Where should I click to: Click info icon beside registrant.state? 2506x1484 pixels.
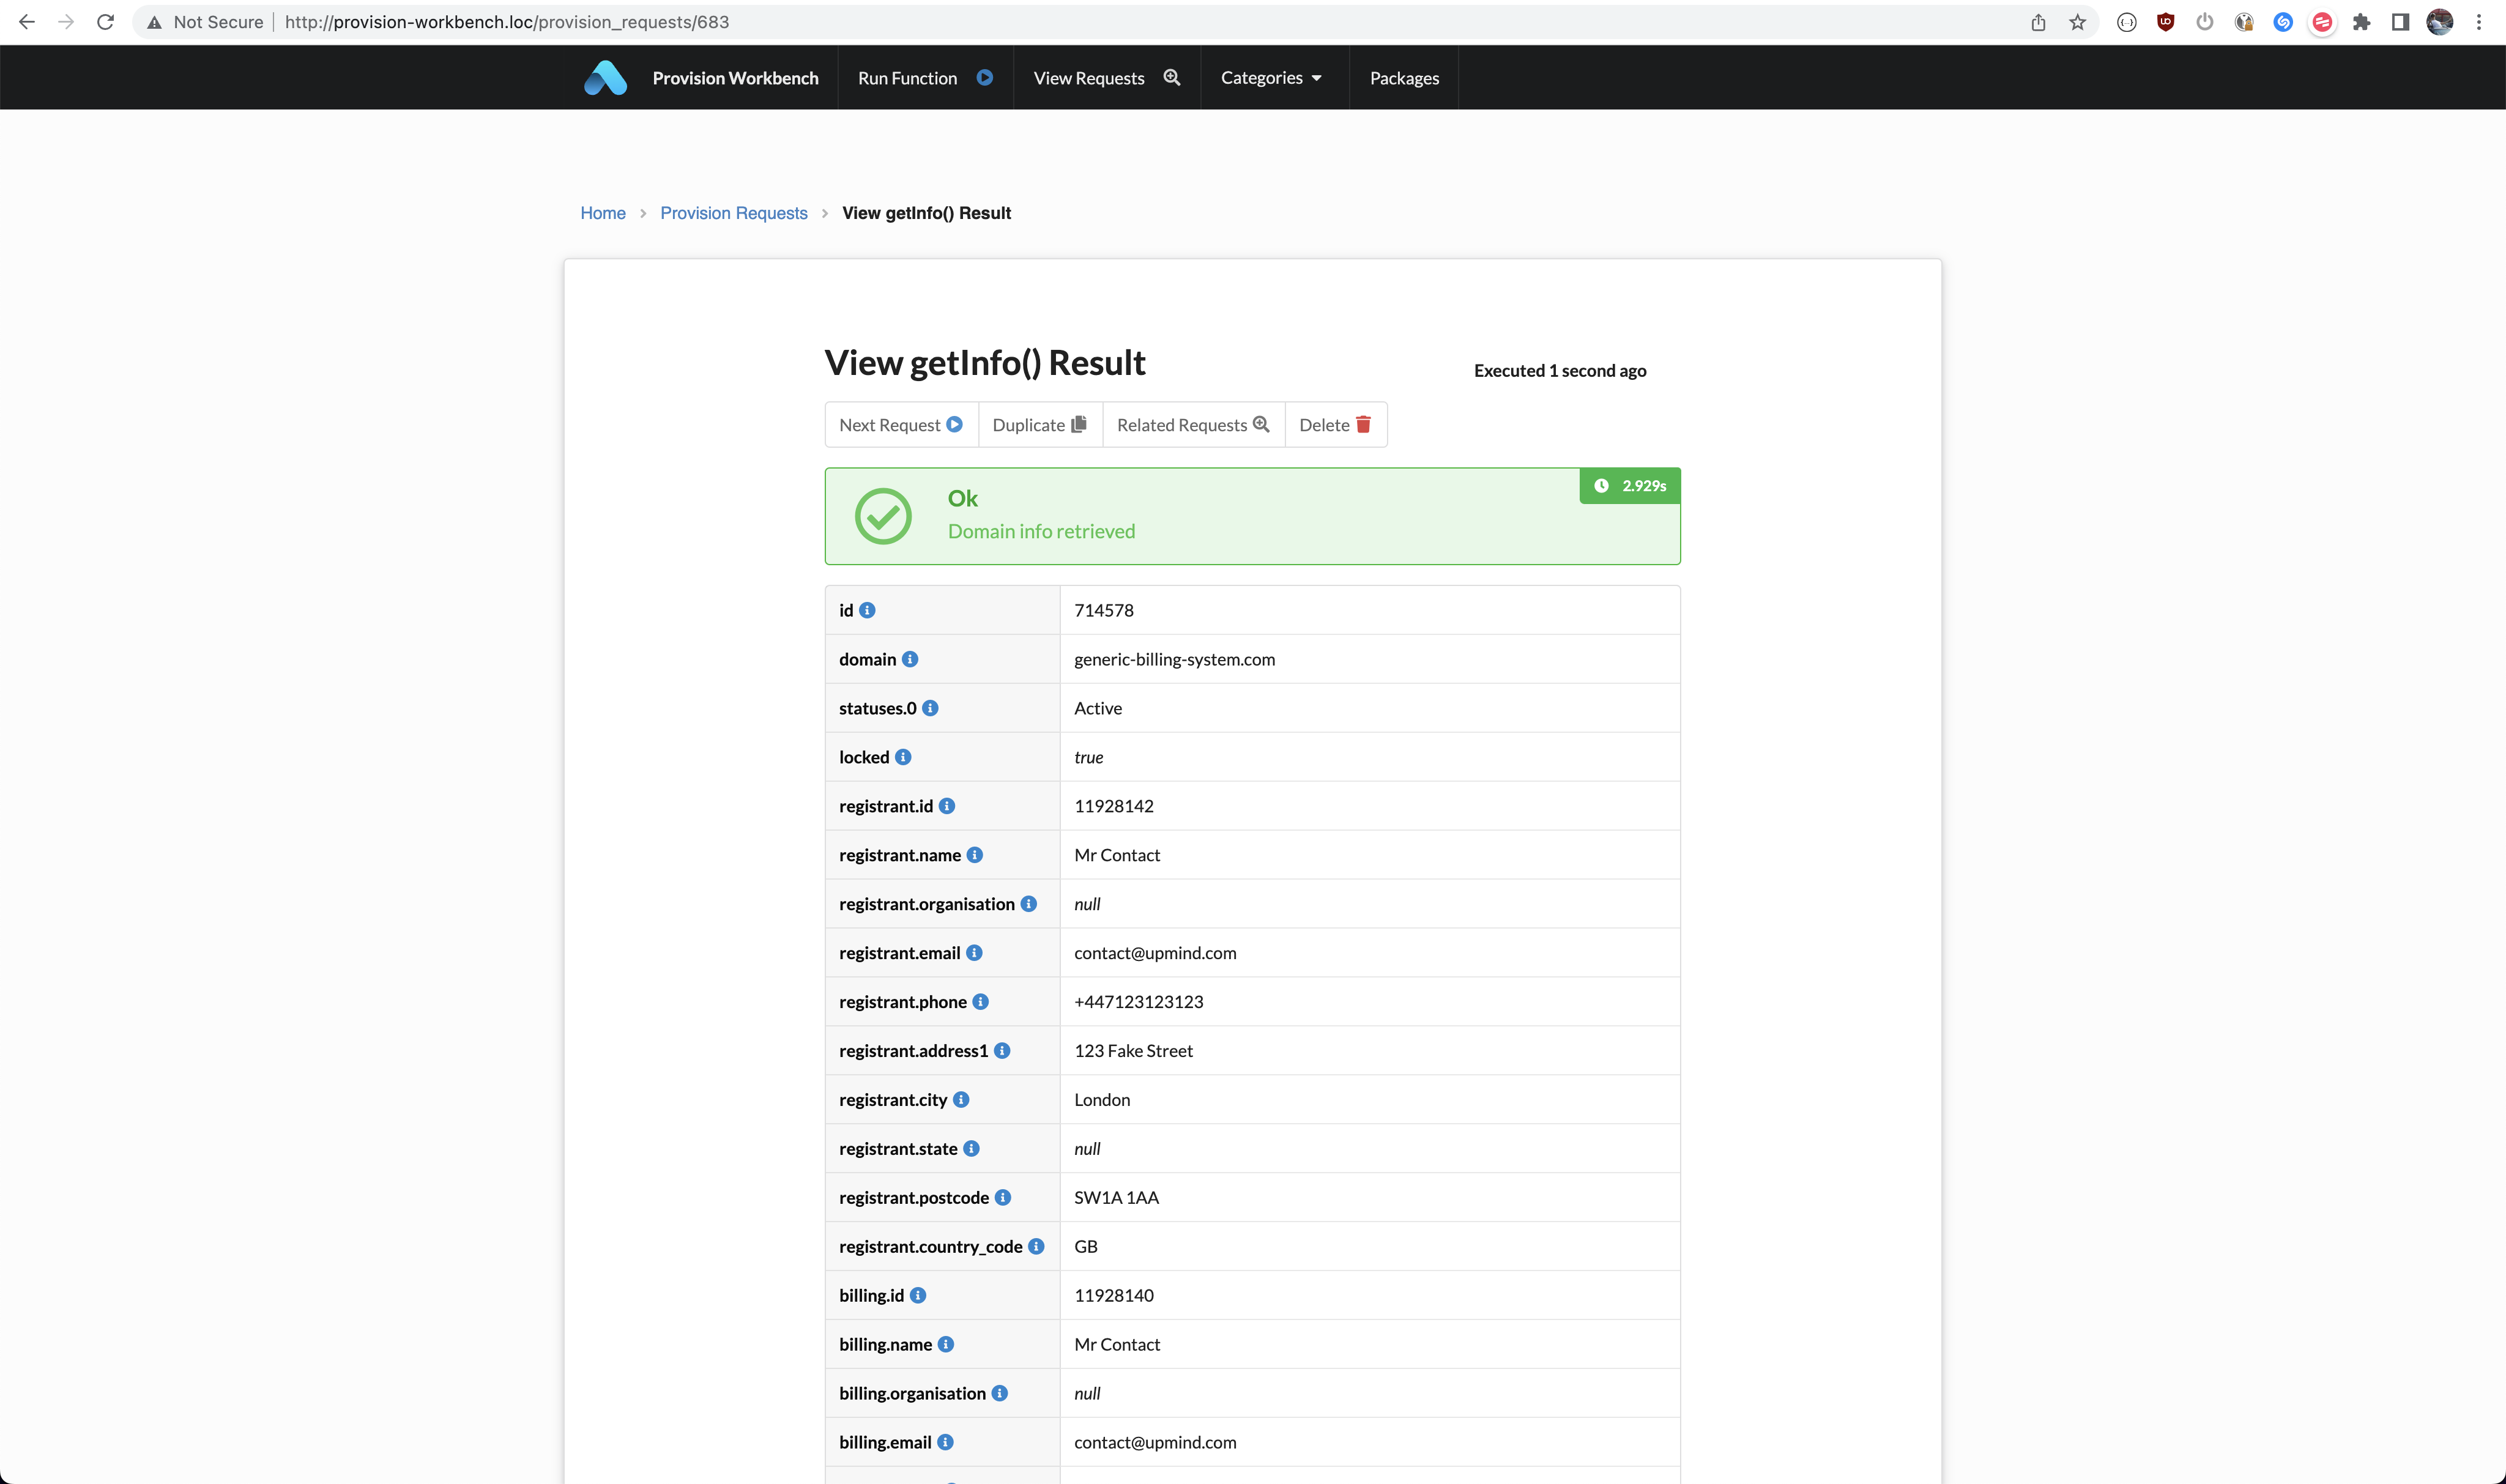coord(971,1149)
